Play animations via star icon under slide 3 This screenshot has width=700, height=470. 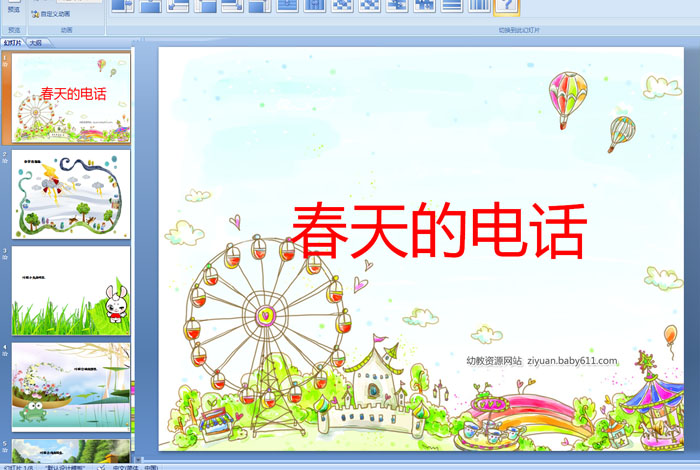point(5,258)
